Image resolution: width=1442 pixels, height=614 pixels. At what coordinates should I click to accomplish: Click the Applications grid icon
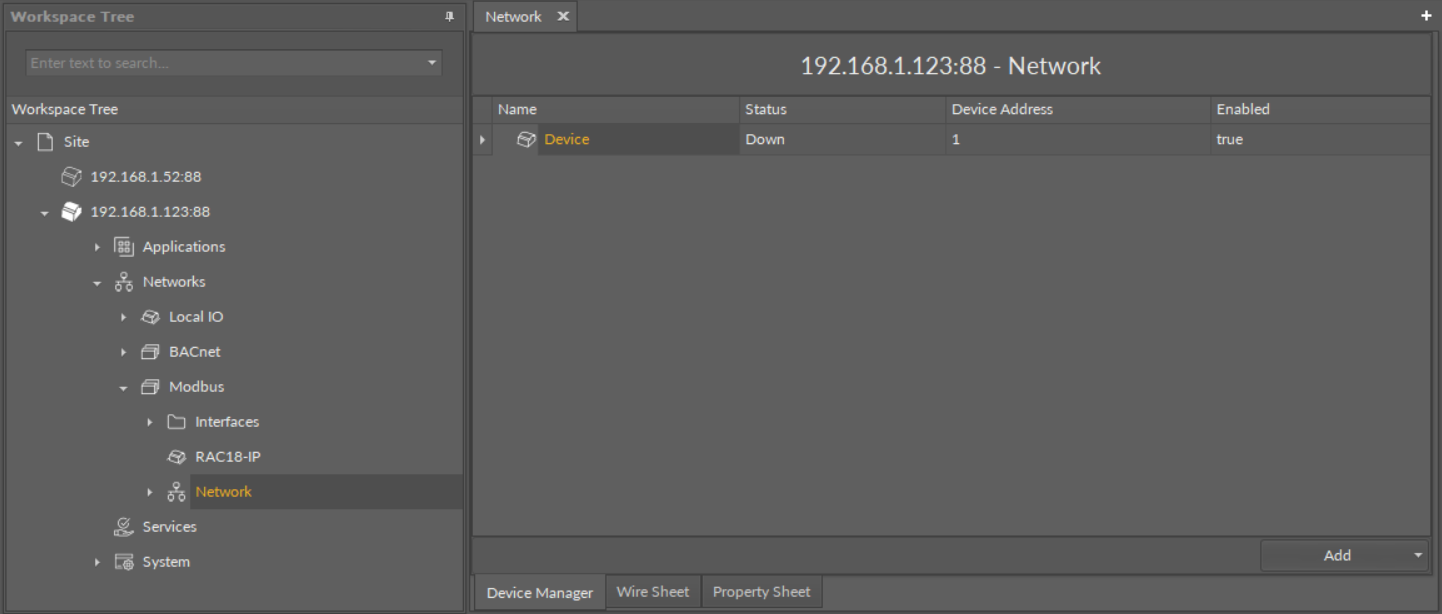124,247
